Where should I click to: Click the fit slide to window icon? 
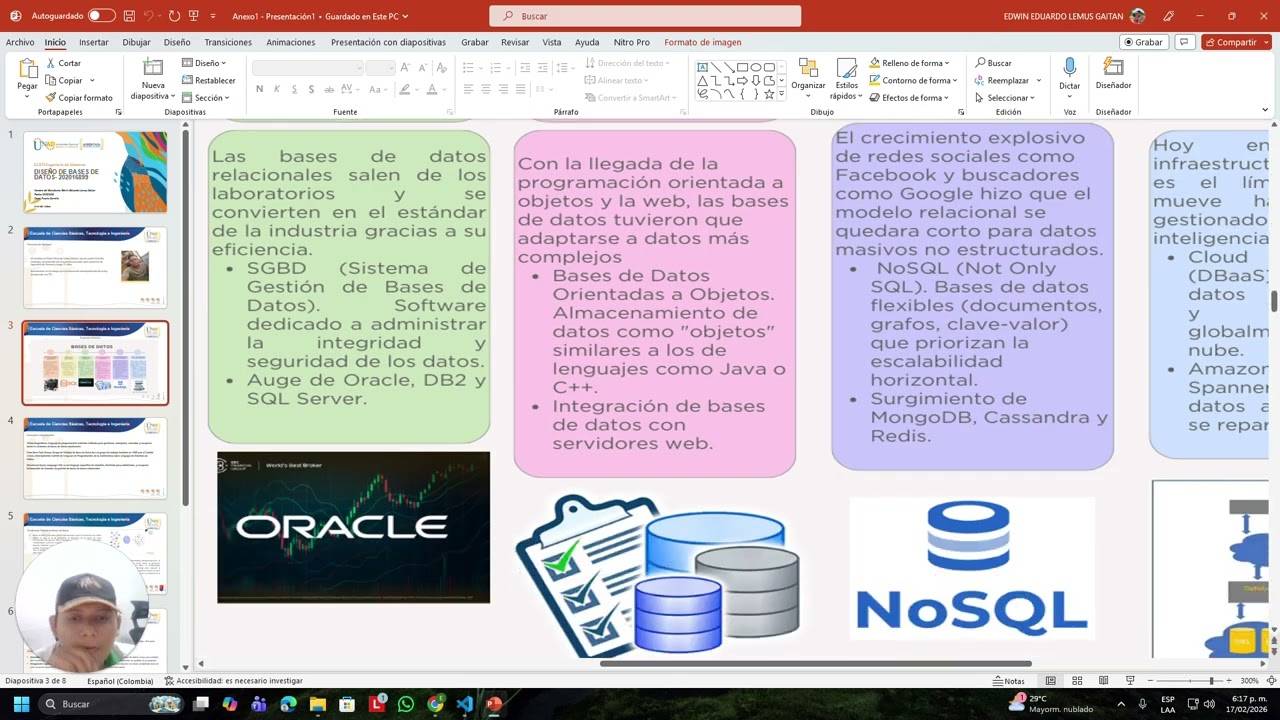(x=1270, y=681)
